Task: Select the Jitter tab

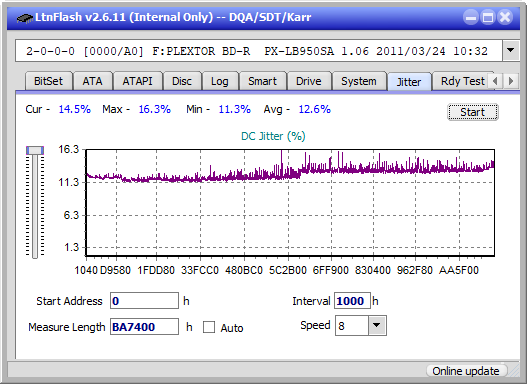Action: pyautogui.click(x=409, y=82)
